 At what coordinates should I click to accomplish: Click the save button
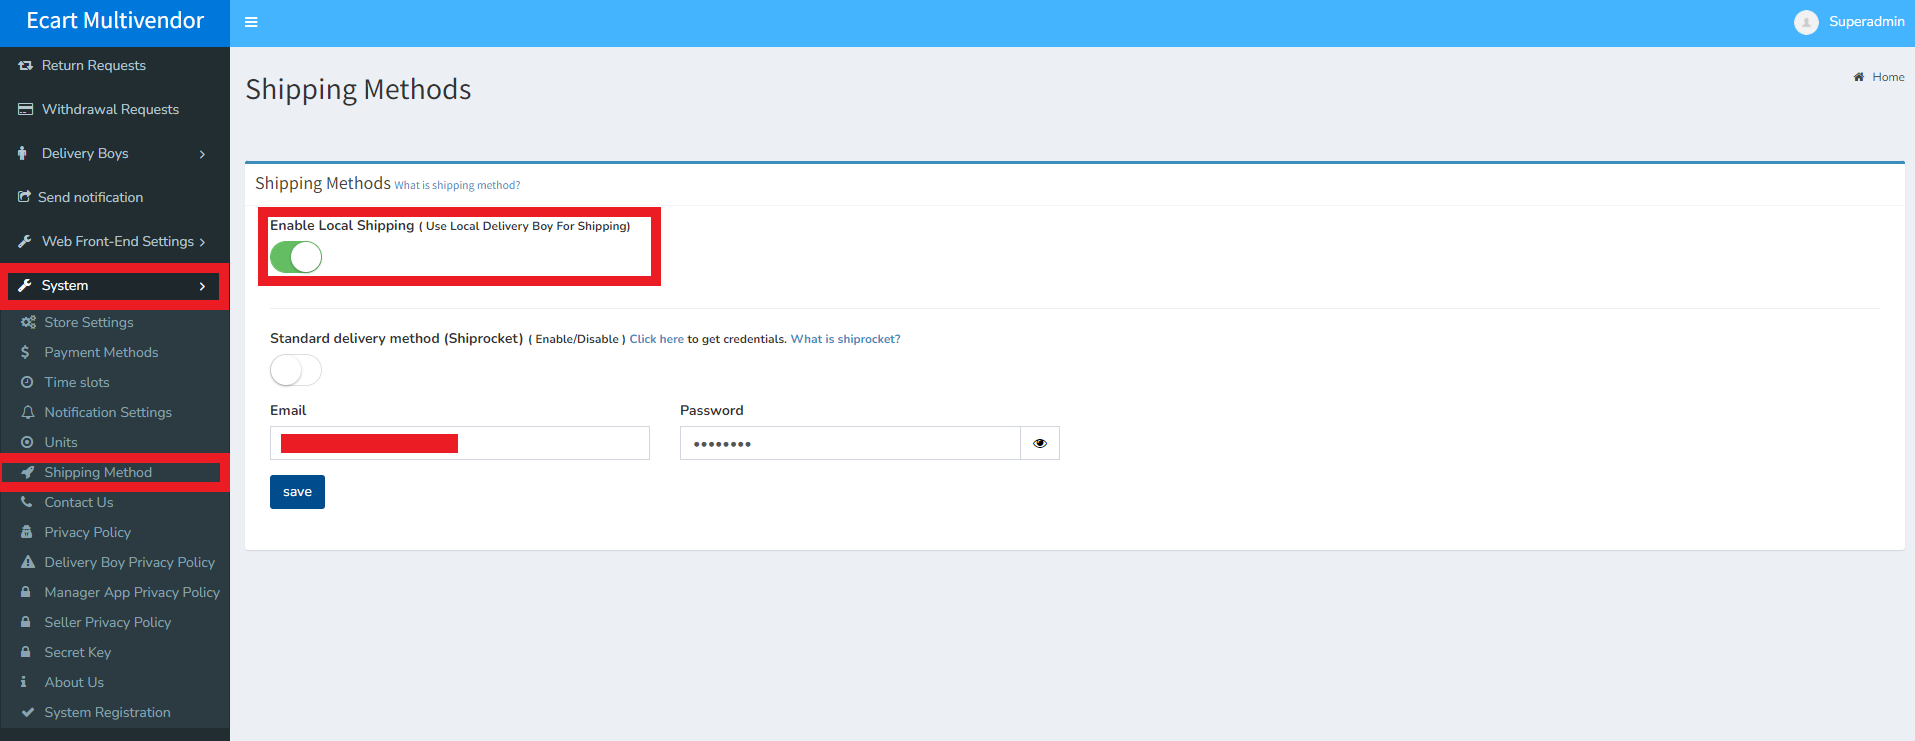pyautogui.click(x=297, y=492)
